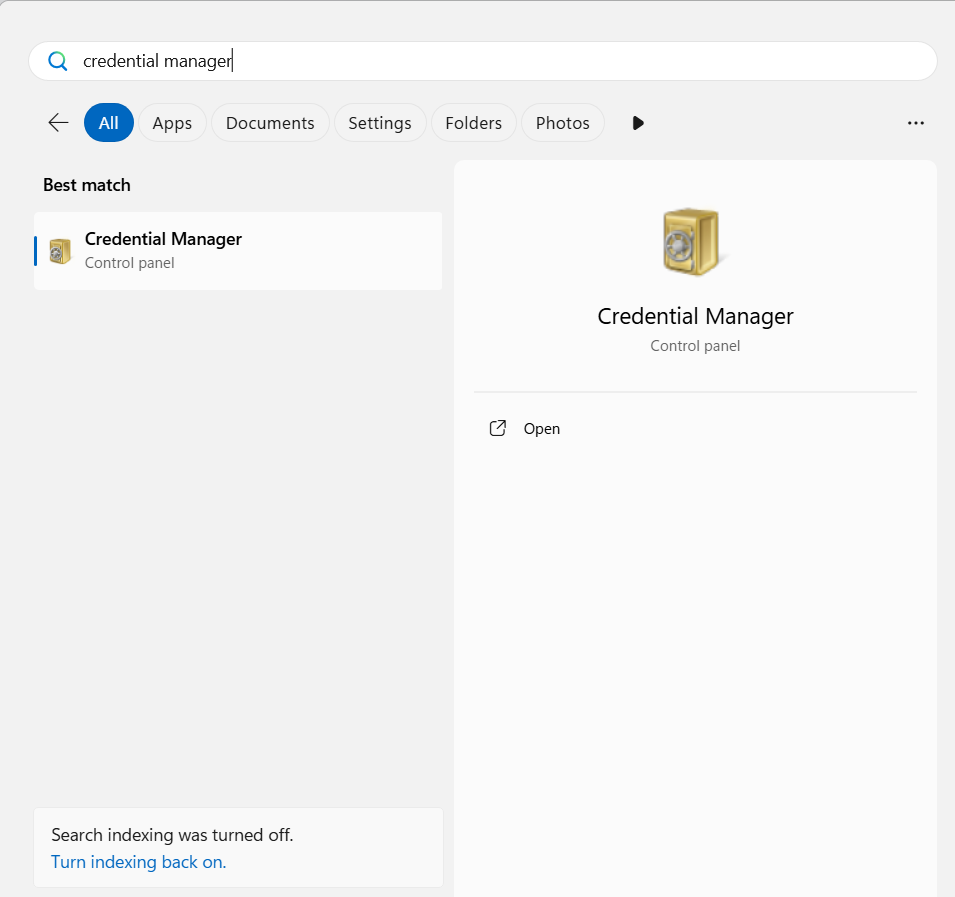Show more filters with the play arrow
955x897 pixels.
(638, 123)
